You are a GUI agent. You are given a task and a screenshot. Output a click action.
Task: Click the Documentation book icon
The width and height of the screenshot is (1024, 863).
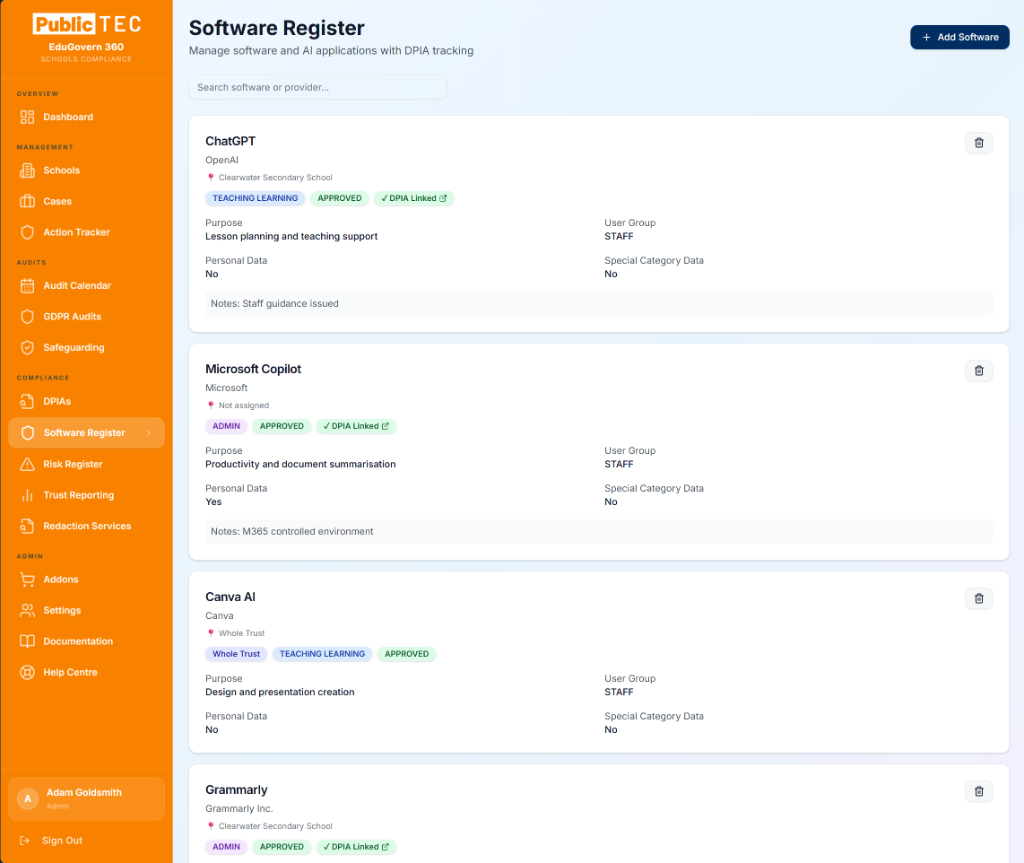pos(27,642)
